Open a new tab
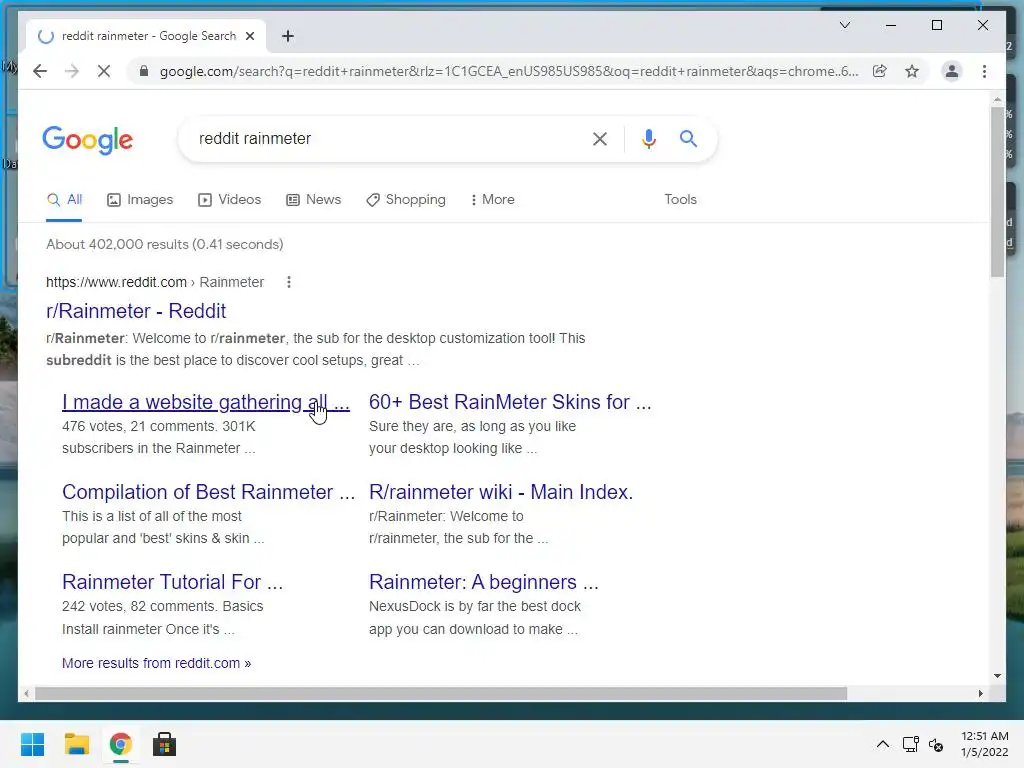 point(287,36)
